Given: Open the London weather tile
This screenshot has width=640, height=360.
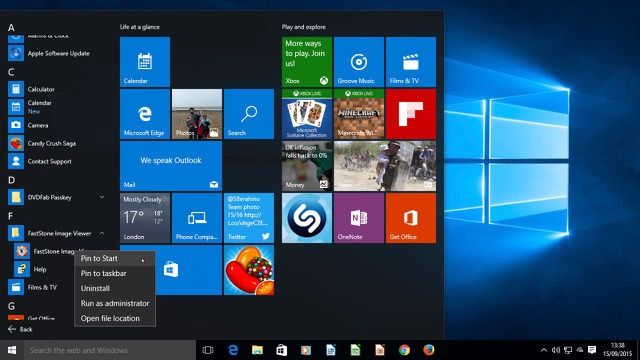Looking at the screenshot, I should pos(145,218).
